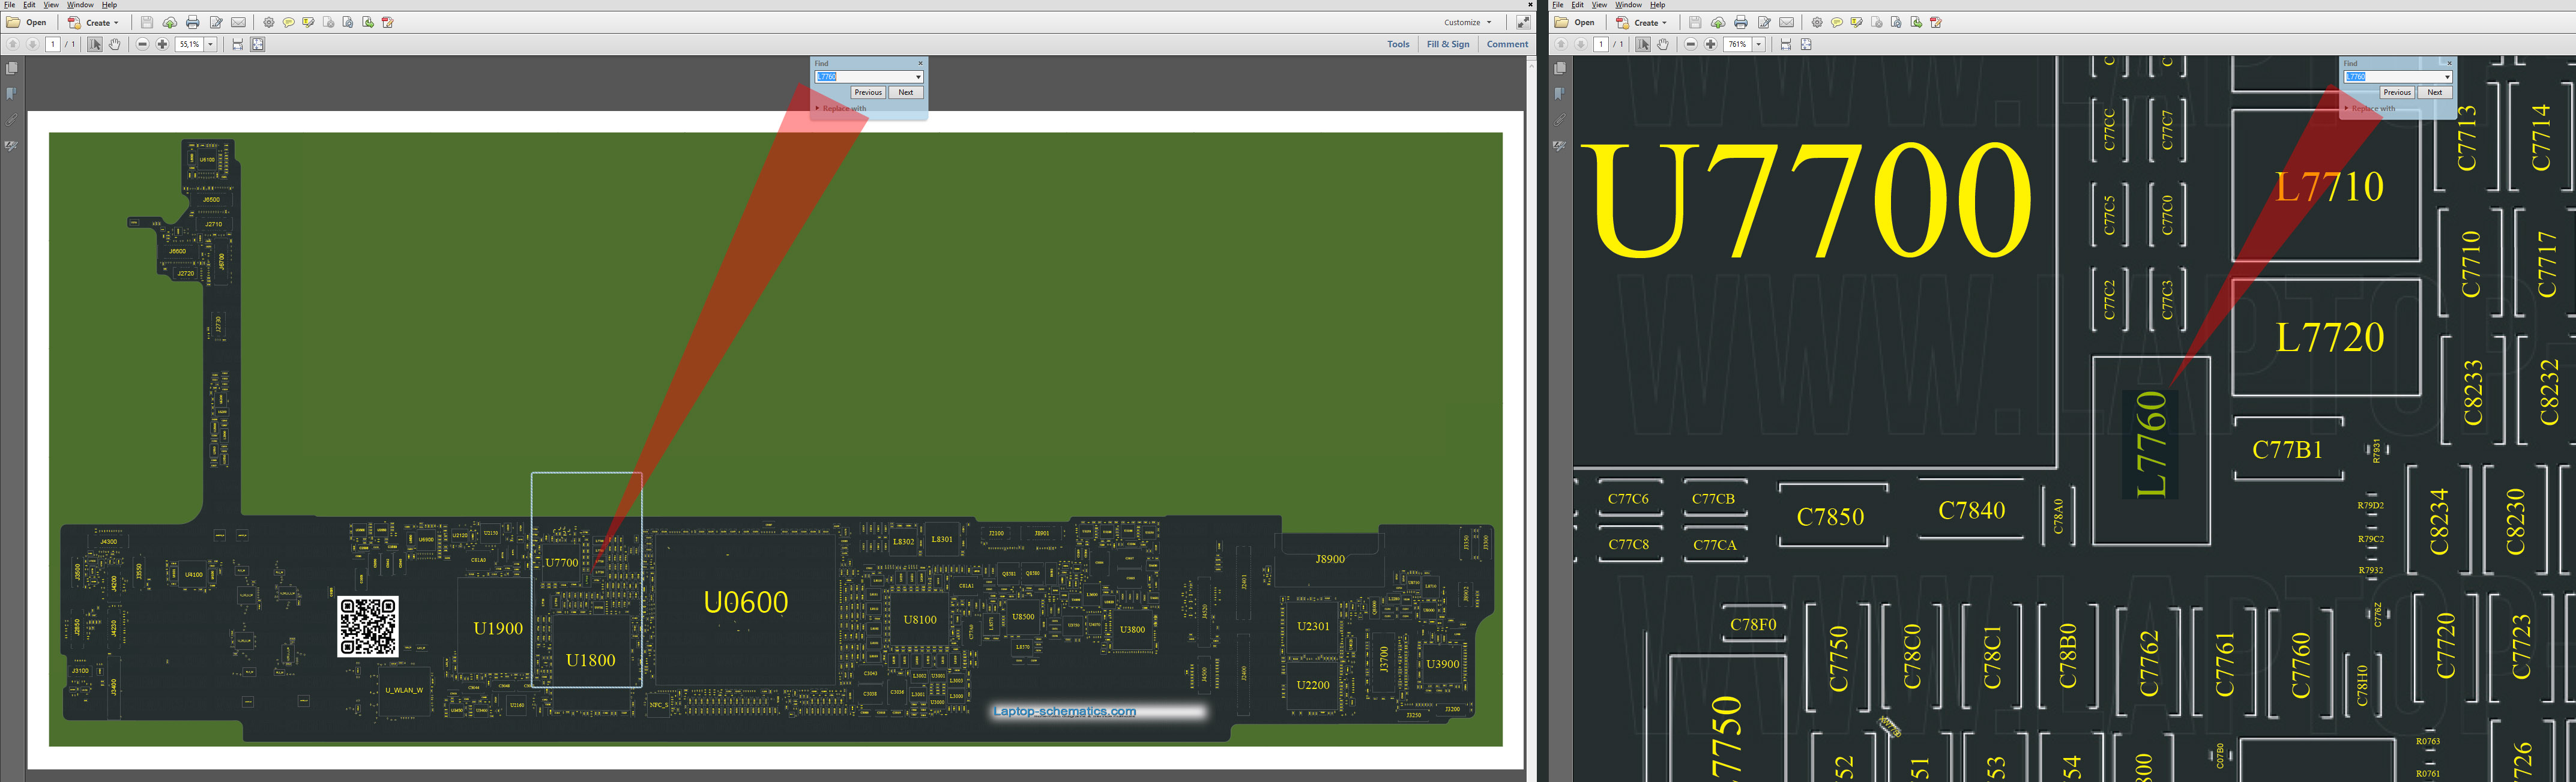Open the Edit menu in the left window
This screenshot has height=782, width=2576.
click(x=29, y=5)
